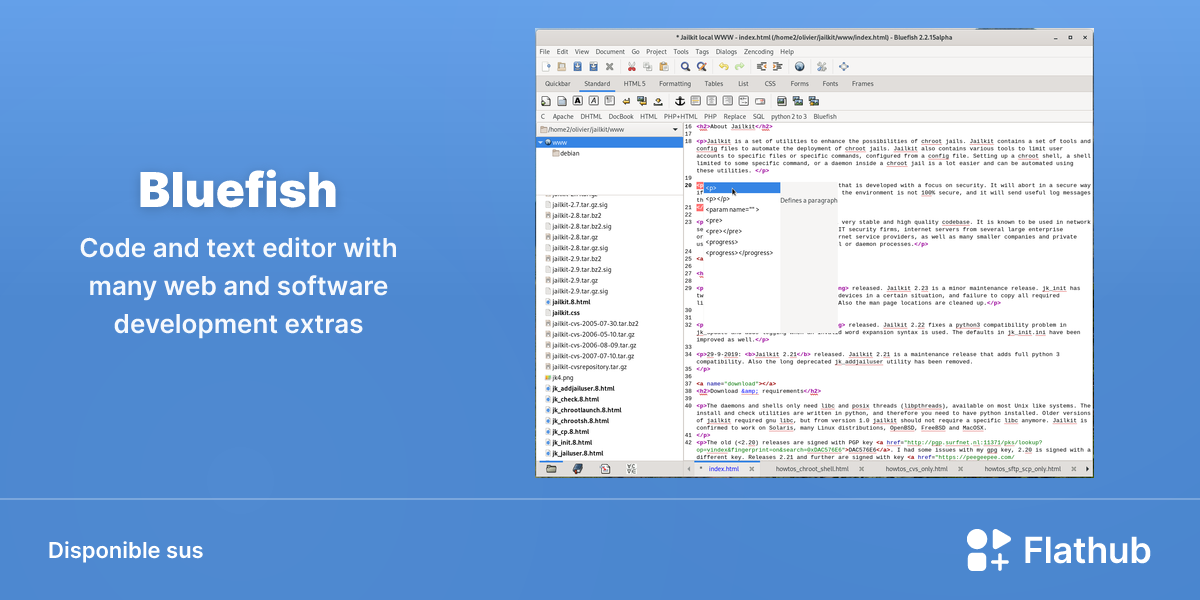Click the Cut scissors icon
The image size is (1200, 600).
click(631, 67)
